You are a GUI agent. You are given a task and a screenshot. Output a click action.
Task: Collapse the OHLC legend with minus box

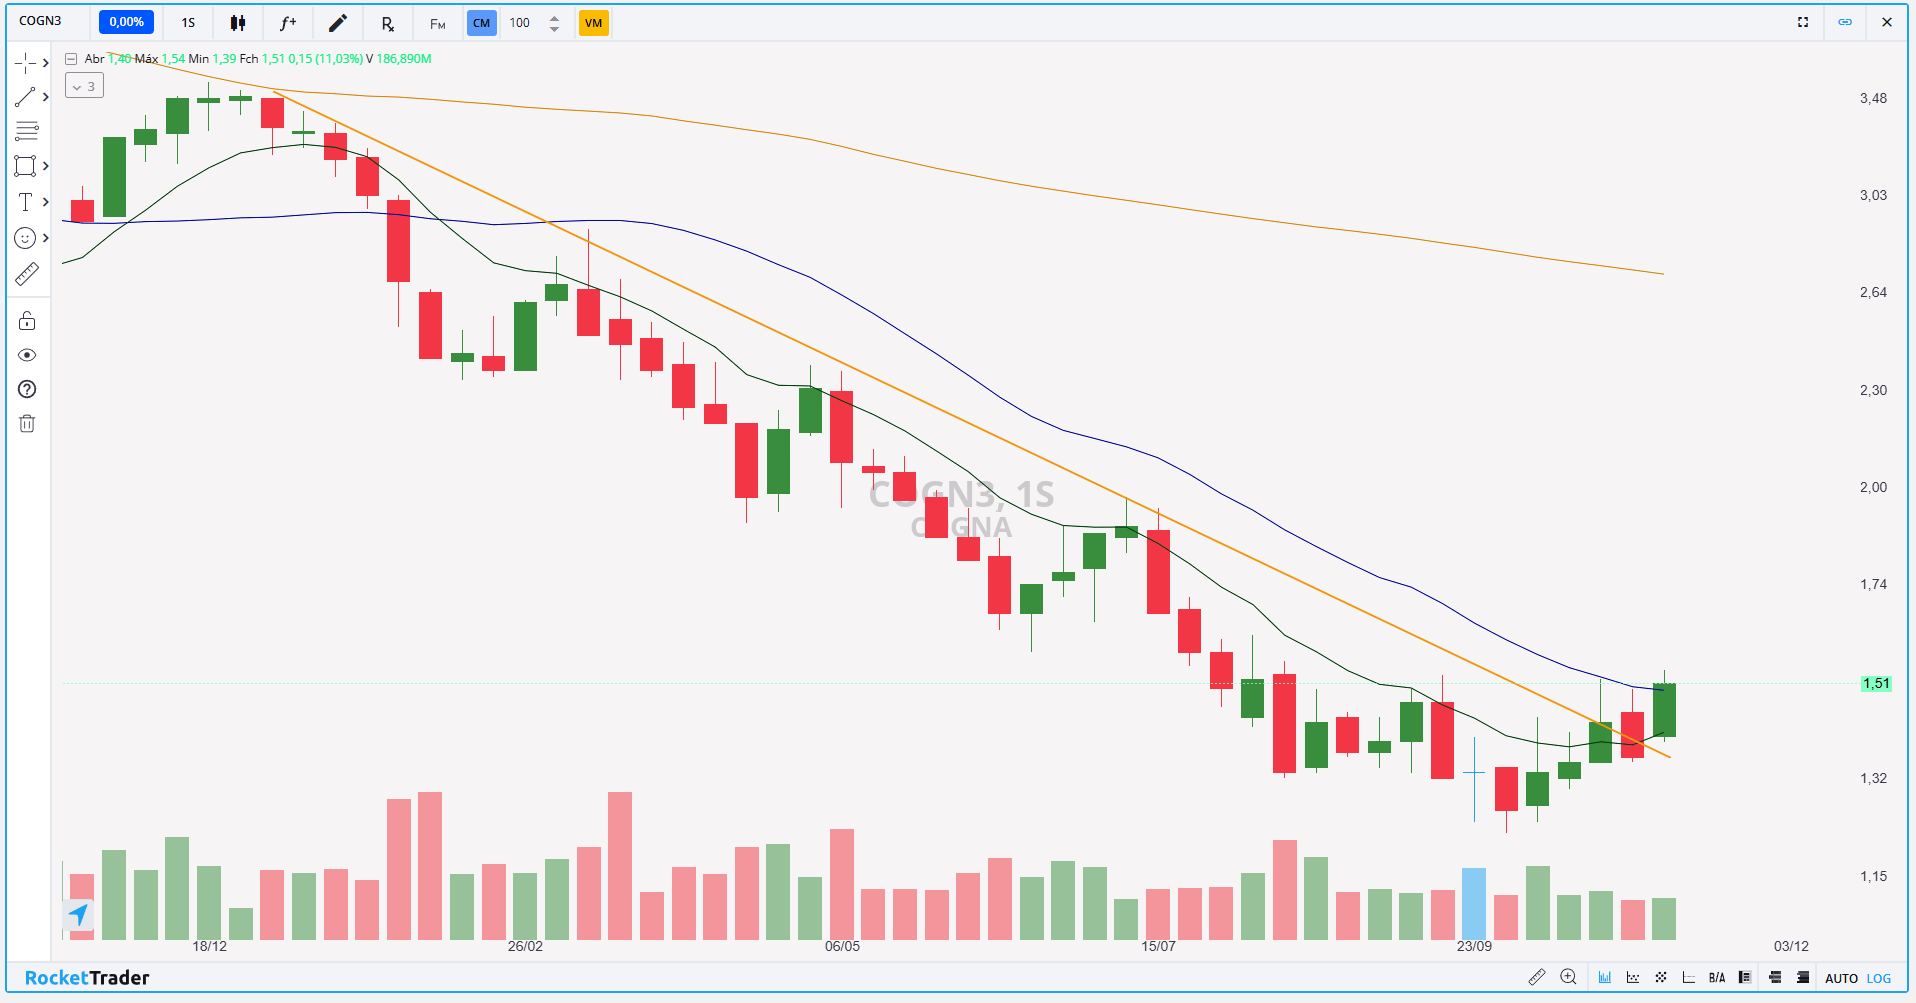(x=71, y=59)
